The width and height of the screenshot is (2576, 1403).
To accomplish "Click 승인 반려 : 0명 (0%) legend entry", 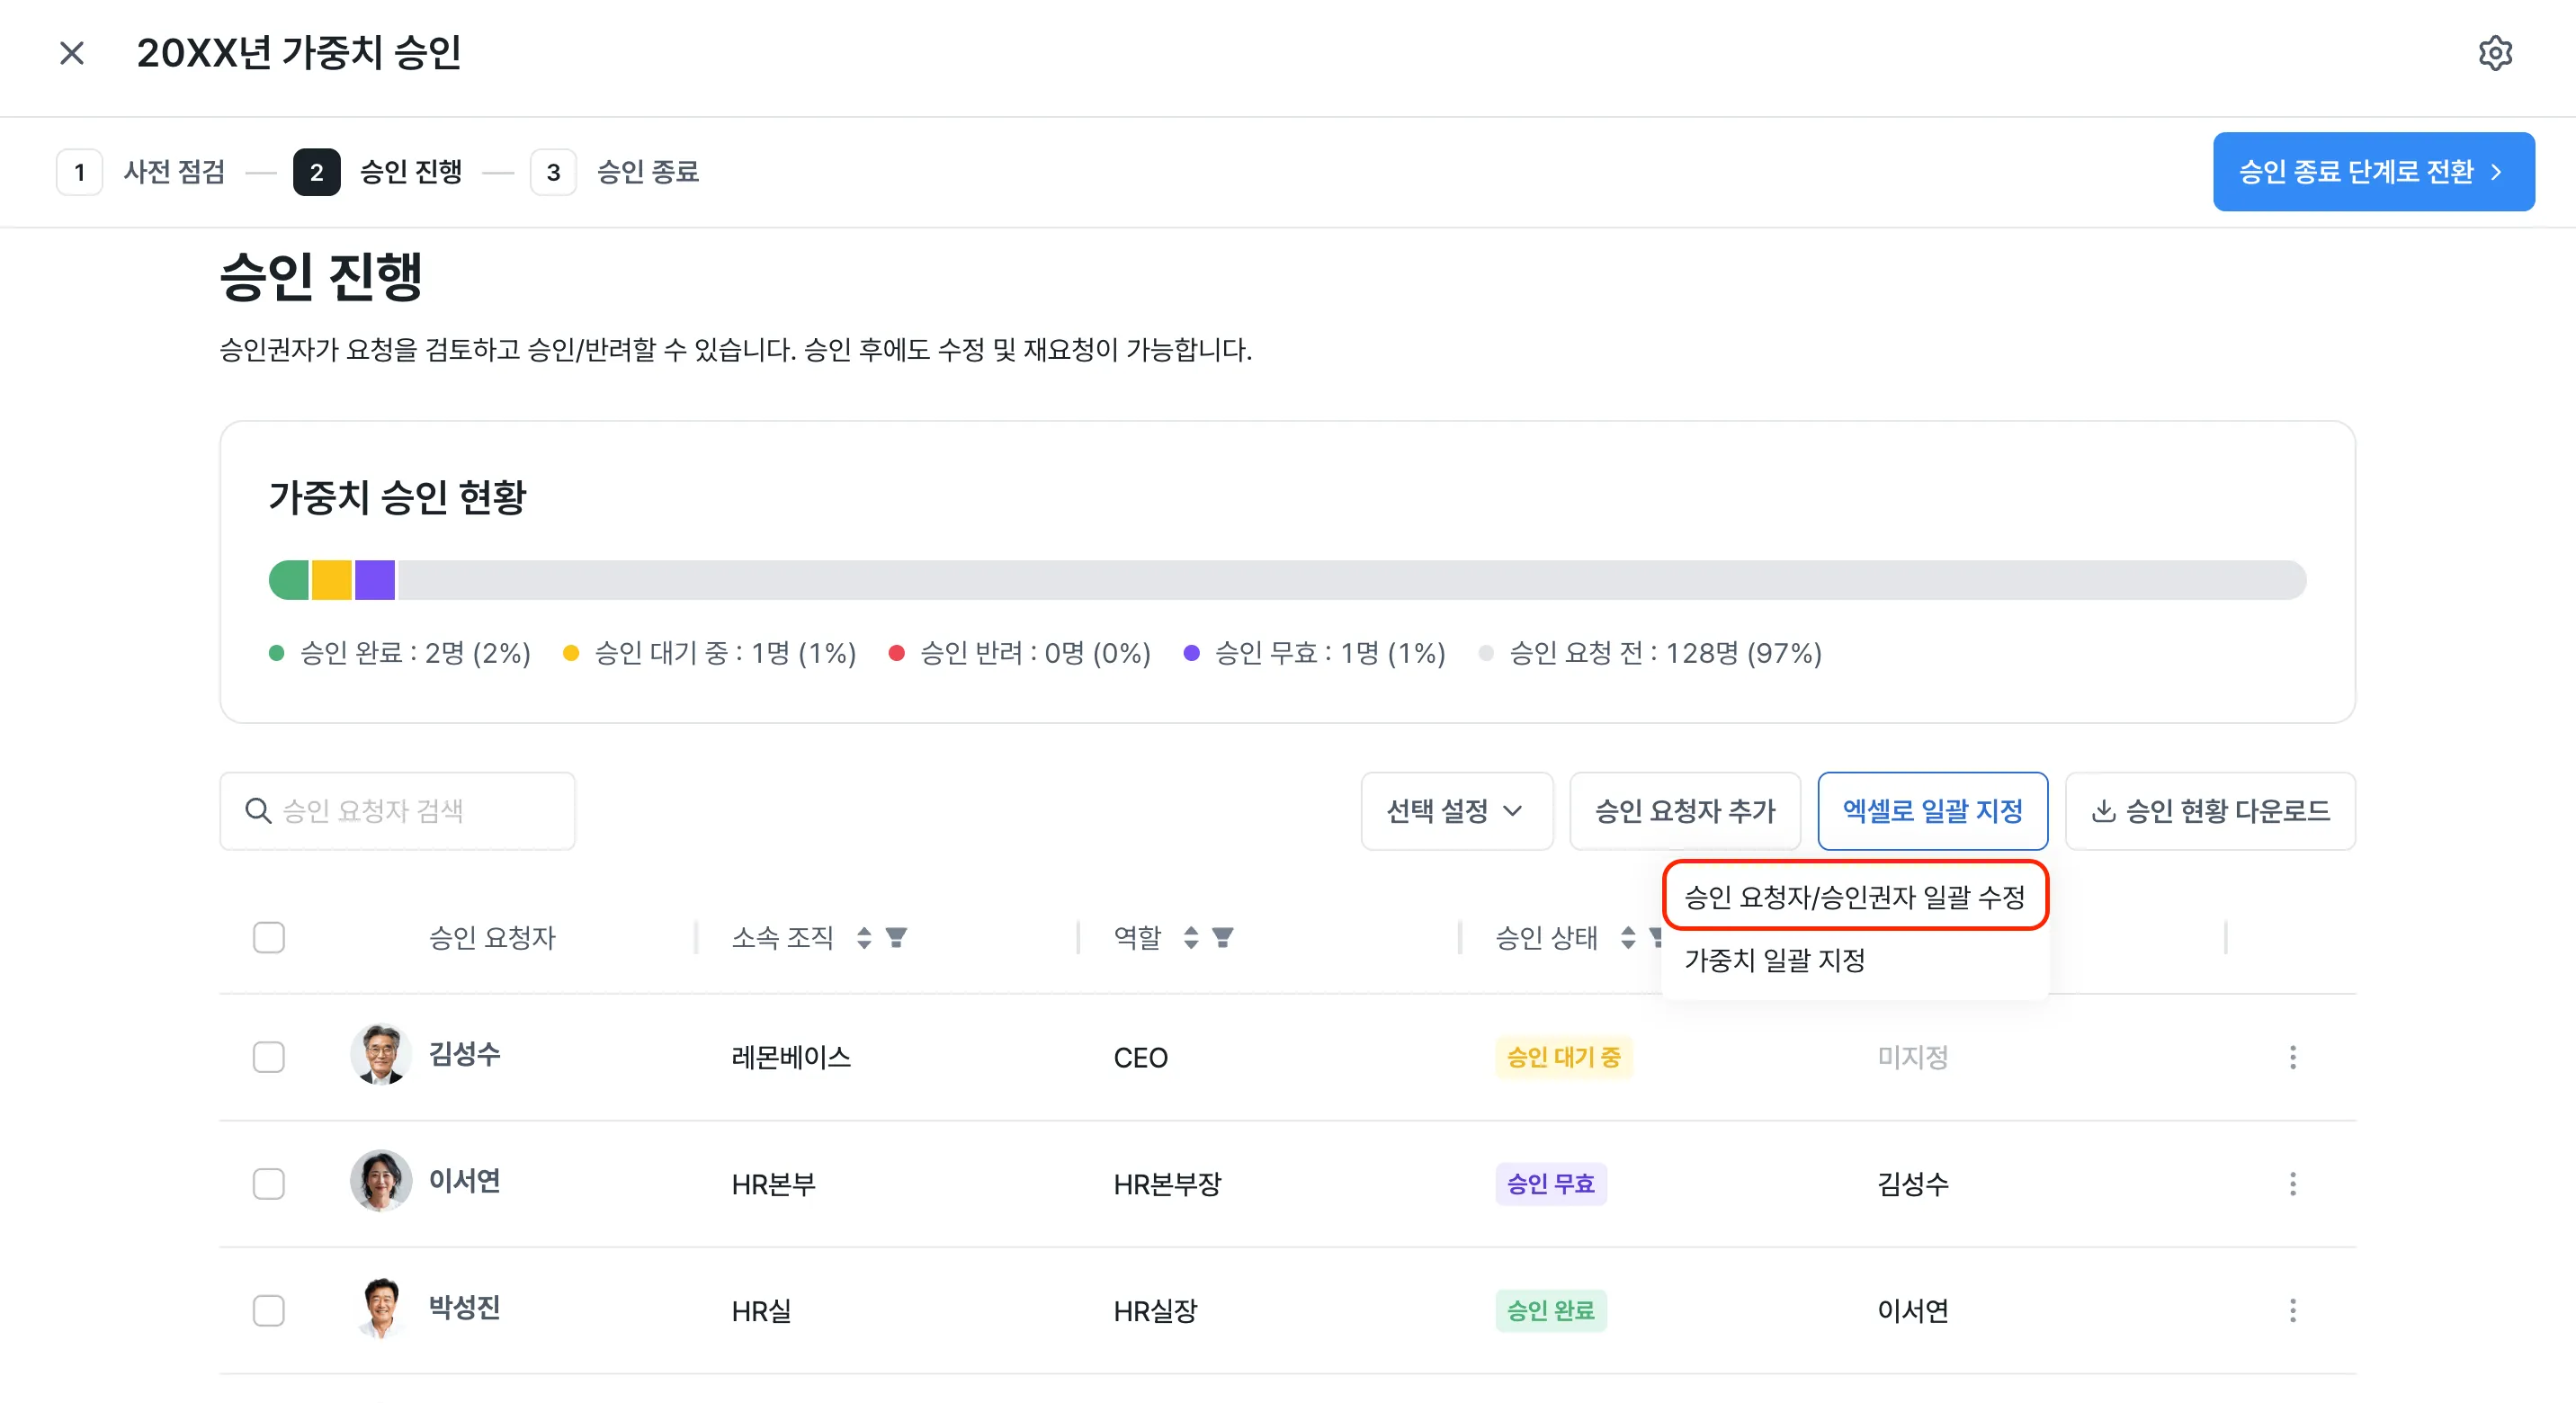I will tap(1019, 653).
